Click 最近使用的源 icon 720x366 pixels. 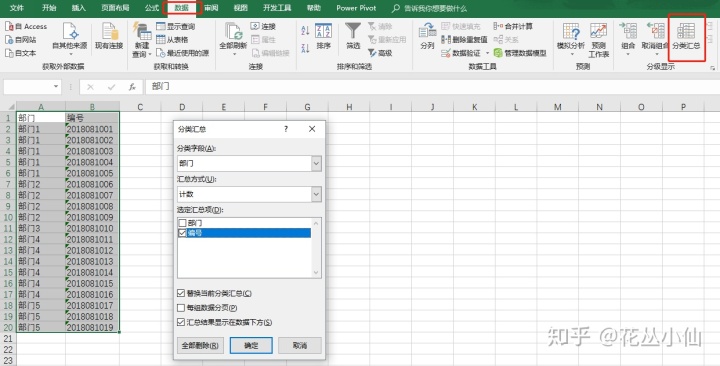coord(161,53)
